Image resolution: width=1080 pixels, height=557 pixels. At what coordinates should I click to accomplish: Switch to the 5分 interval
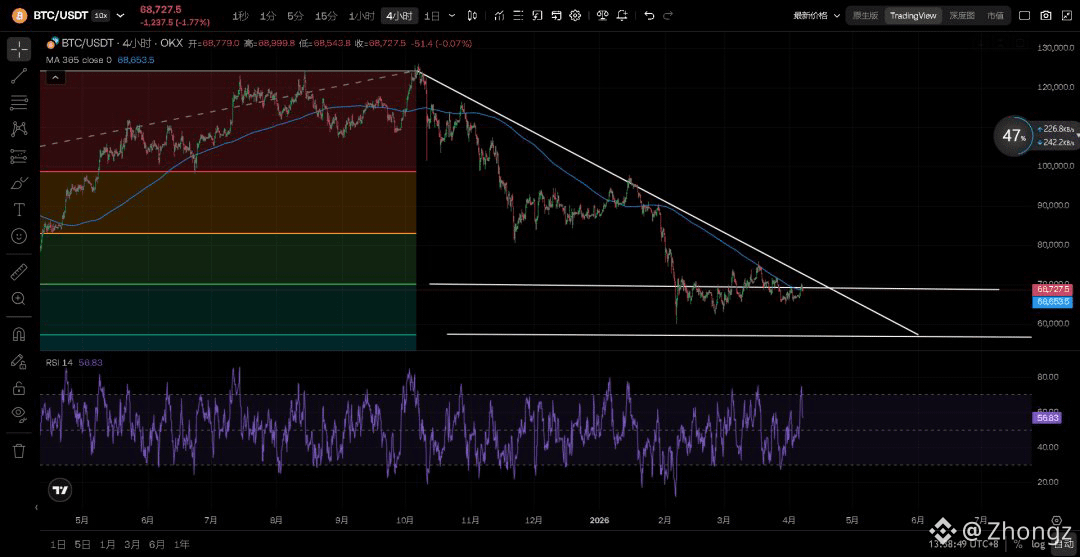pos(295,15)
